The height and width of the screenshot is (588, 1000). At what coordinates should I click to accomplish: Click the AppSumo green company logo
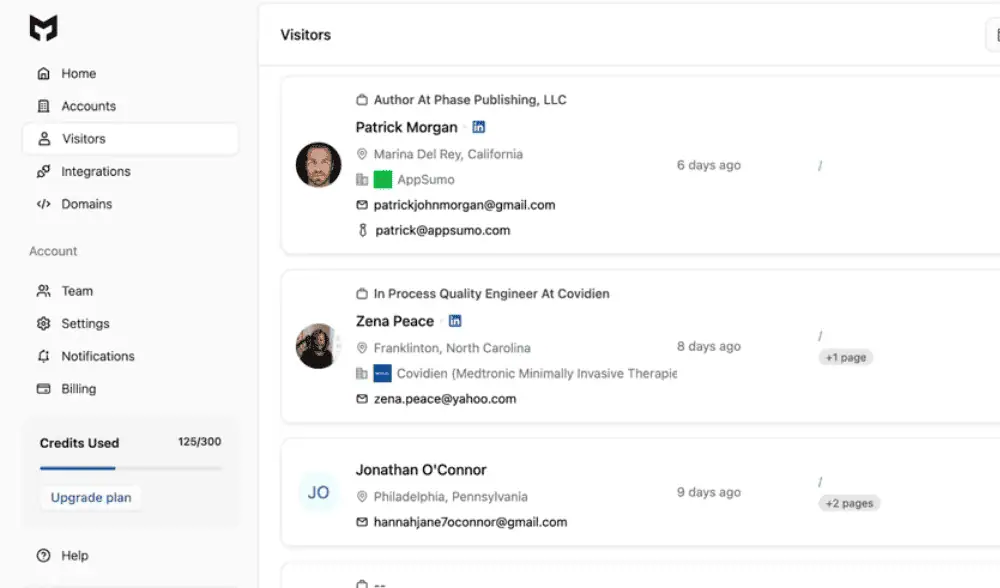(382, 180)
